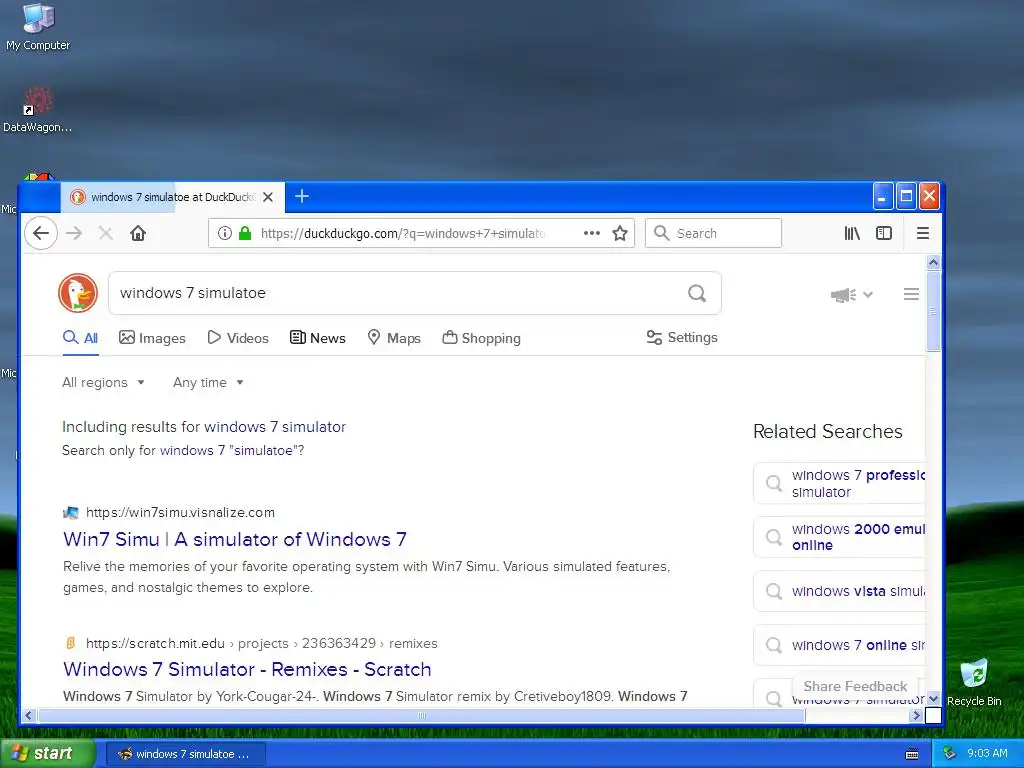This screenshot has height=768, width=1024.
Task: Select related search windows 2000 emulator online
Action: (x=840, y=537)
